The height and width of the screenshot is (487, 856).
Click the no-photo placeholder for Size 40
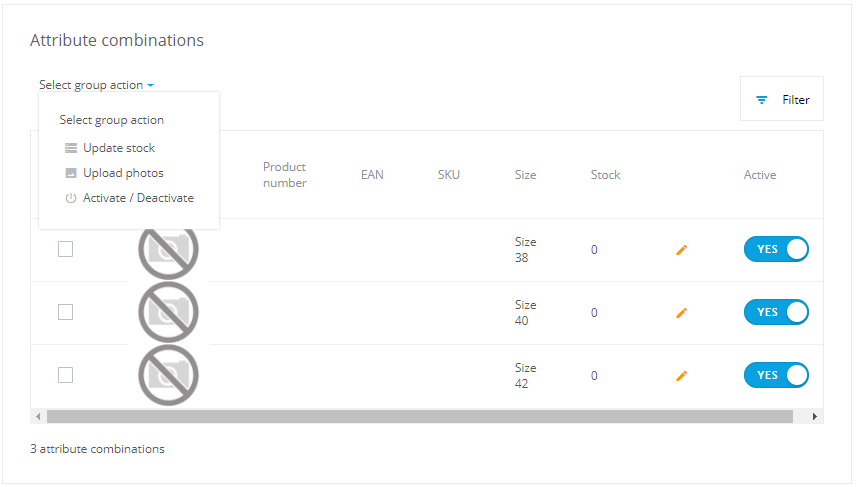pos(168,312)
